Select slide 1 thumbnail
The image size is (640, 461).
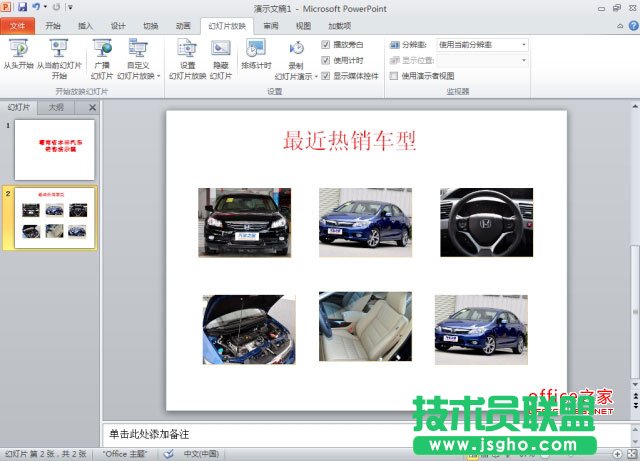coord(54,150)
